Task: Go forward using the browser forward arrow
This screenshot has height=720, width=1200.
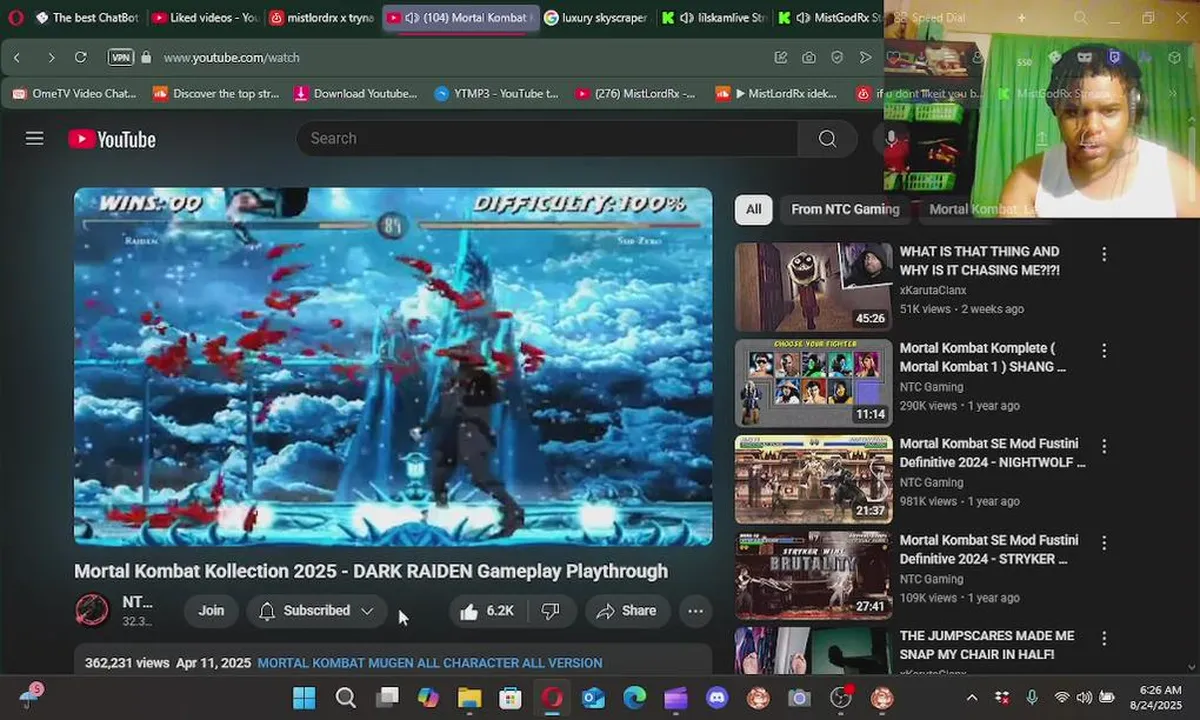Action: pos(51,58)
